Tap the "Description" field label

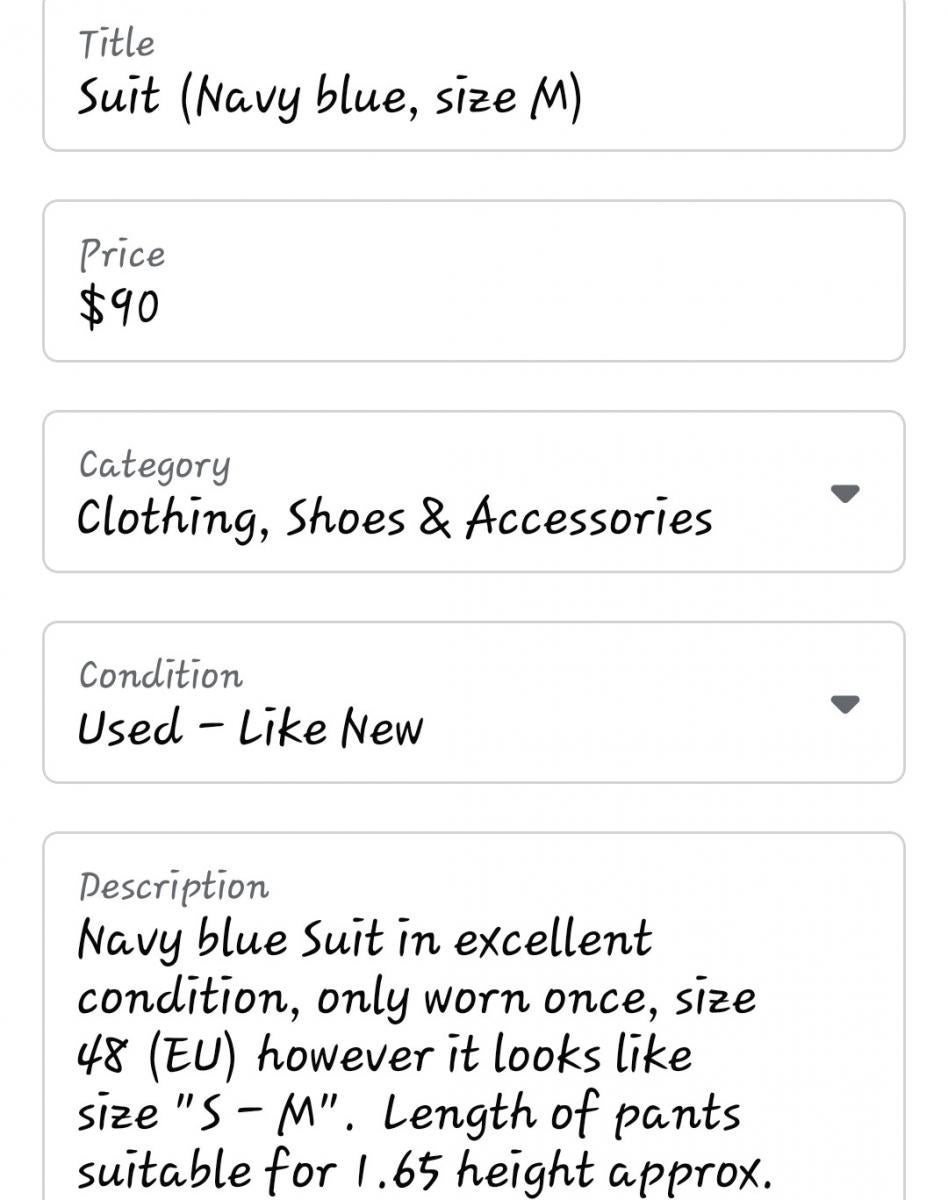(x=173, y=886)
